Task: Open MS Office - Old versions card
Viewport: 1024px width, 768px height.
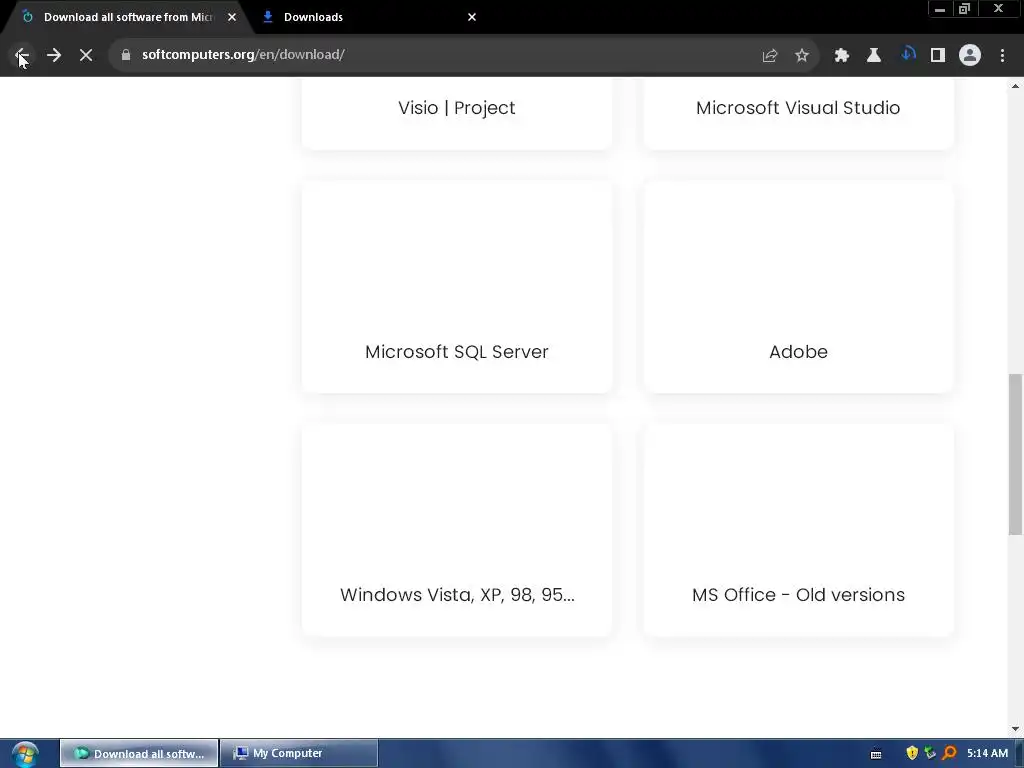Action: point(798,530)
